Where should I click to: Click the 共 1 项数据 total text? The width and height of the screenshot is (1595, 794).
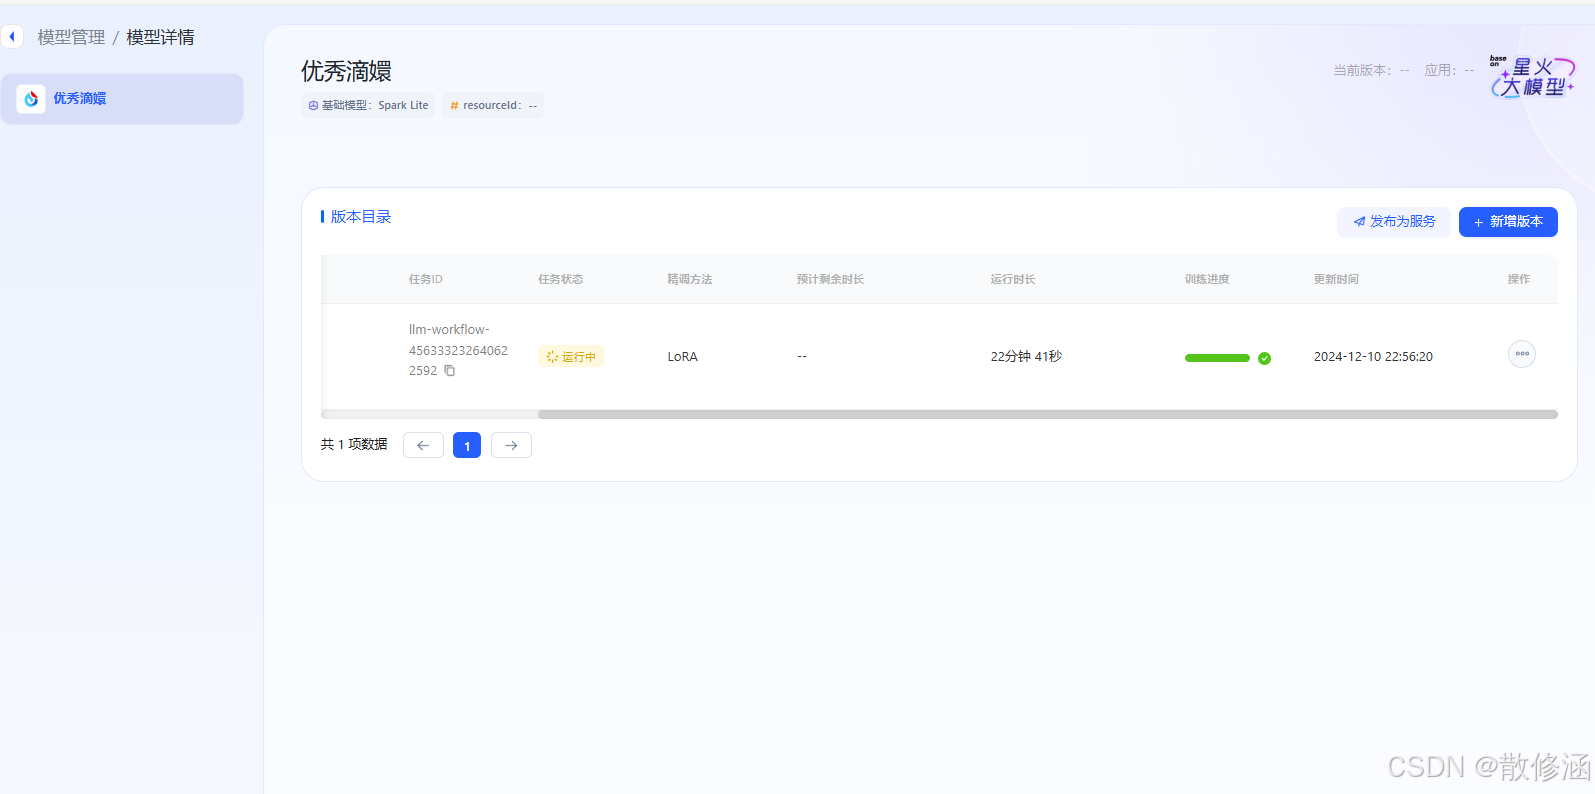[354, 445]
